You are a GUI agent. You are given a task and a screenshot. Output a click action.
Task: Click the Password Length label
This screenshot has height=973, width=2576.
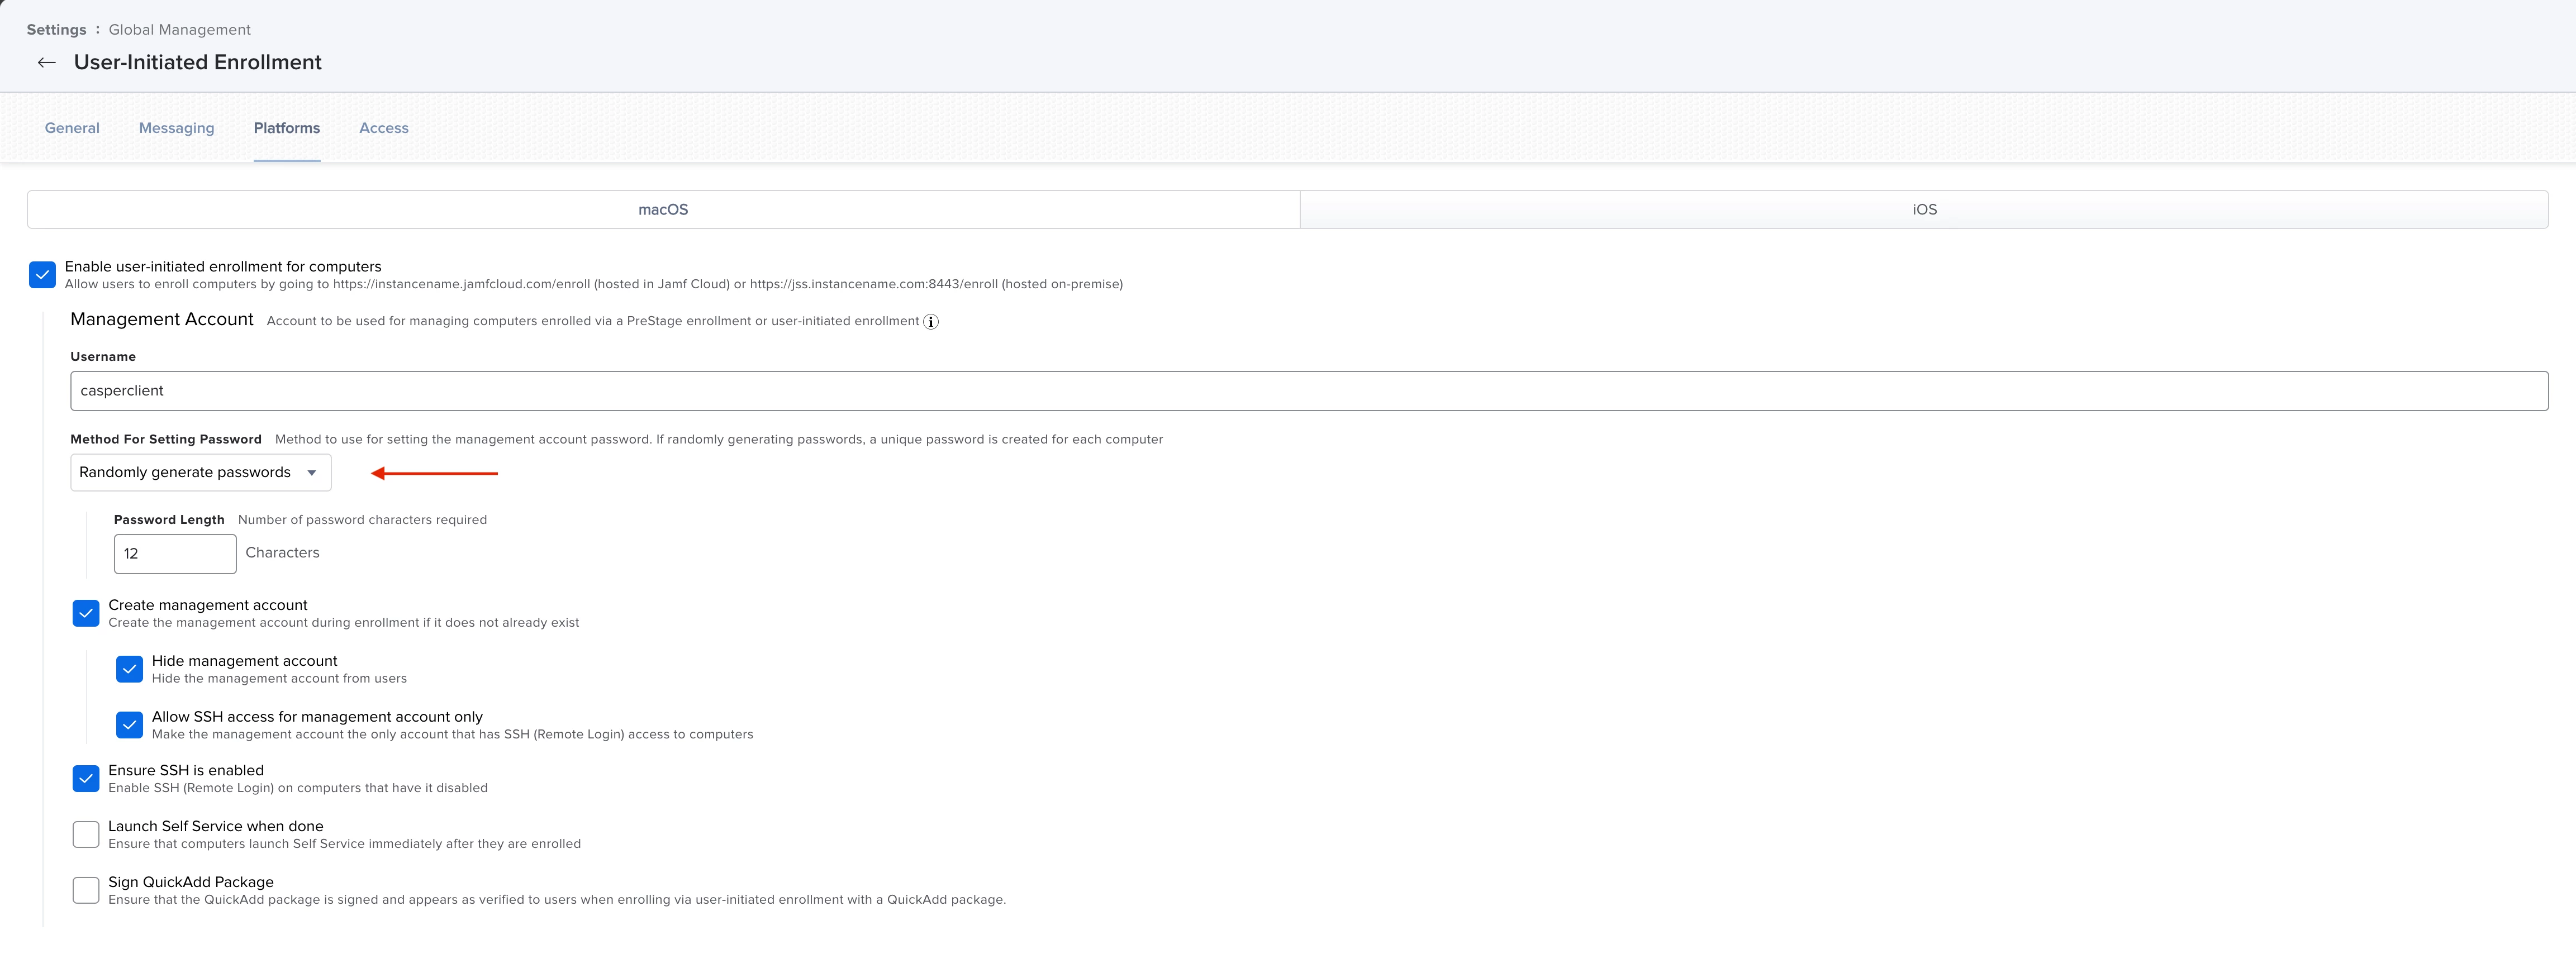[169, 520]
